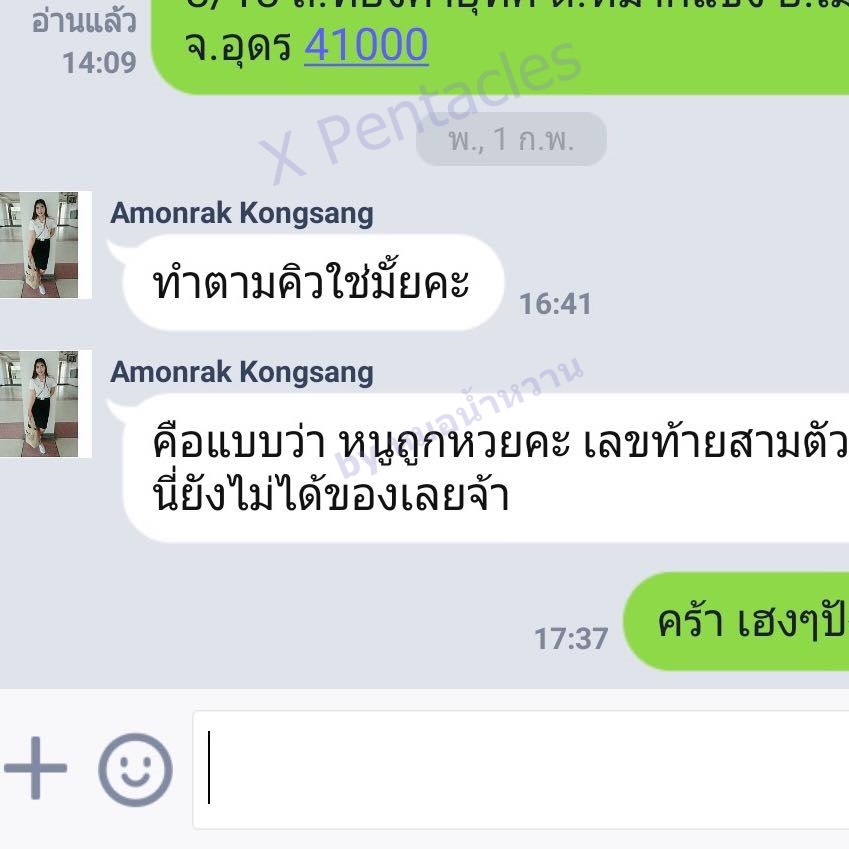Tap the 17:37 message timestamp

tap(571, 638)
